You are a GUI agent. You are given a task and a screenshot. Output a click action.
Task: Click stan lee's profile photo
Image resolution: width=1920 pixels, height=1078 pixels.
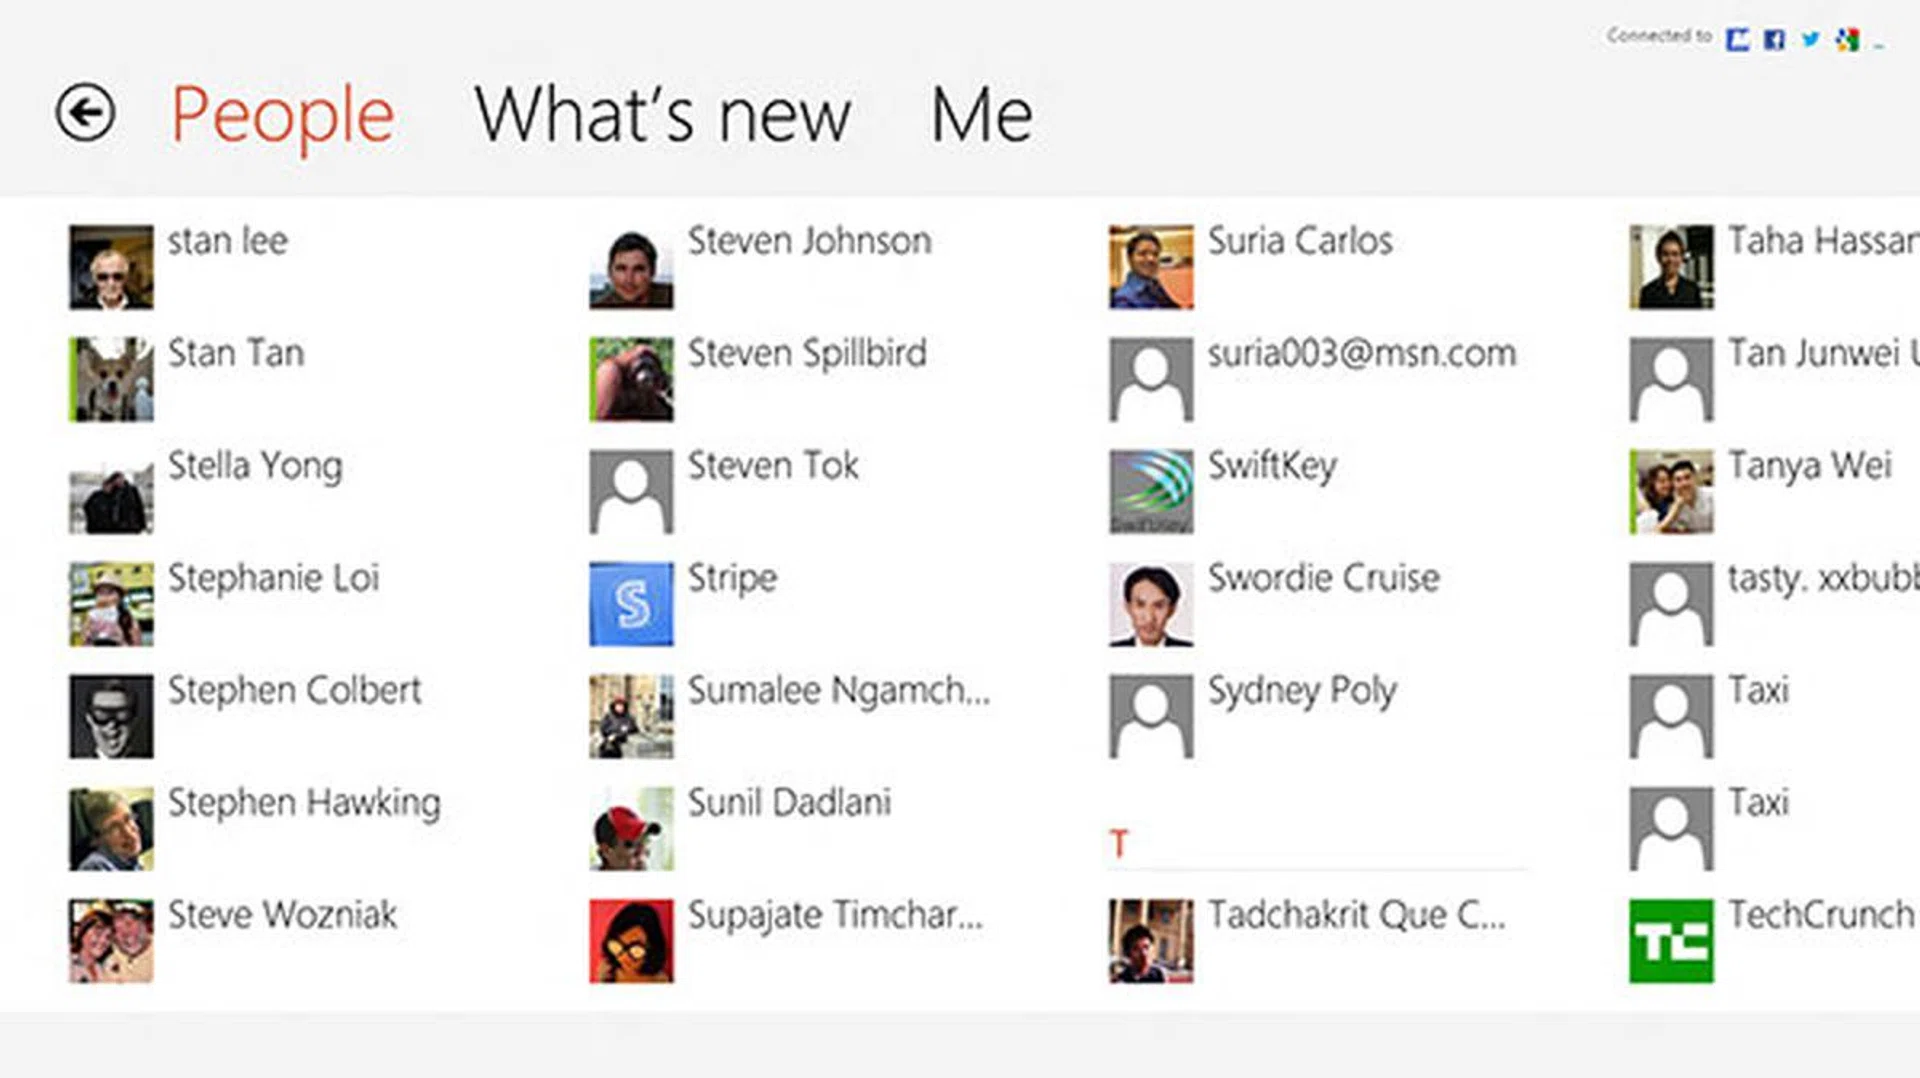(x=111, y=267)
